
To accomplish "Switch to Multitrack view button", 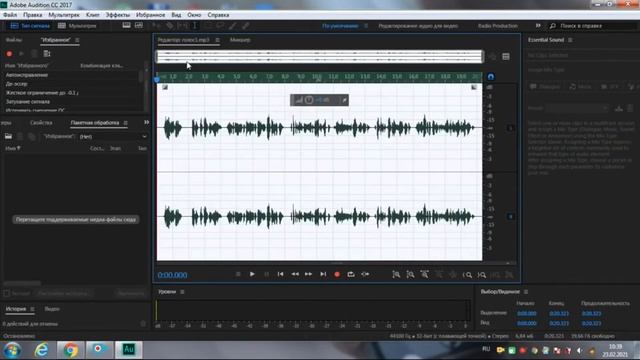I will click(x=77, y=26).
